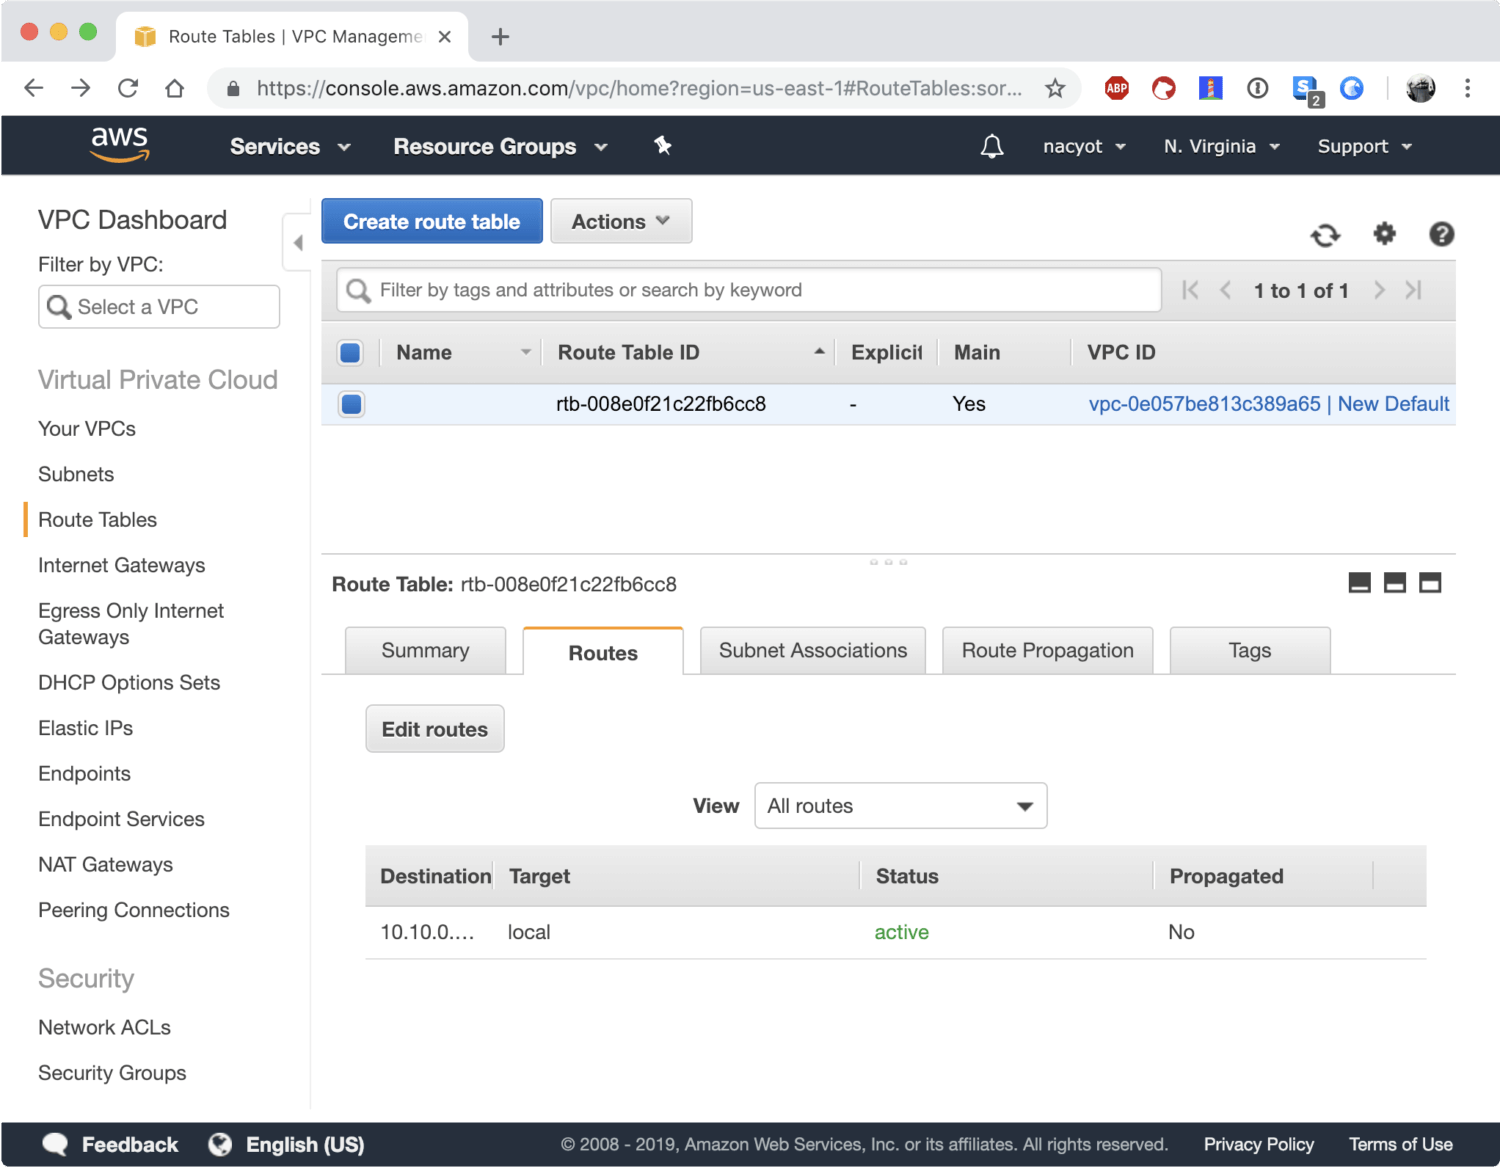This screenshot has height=1168, width=1500.
Task: Open VPC Dashboard link
Action: [132, 220]
